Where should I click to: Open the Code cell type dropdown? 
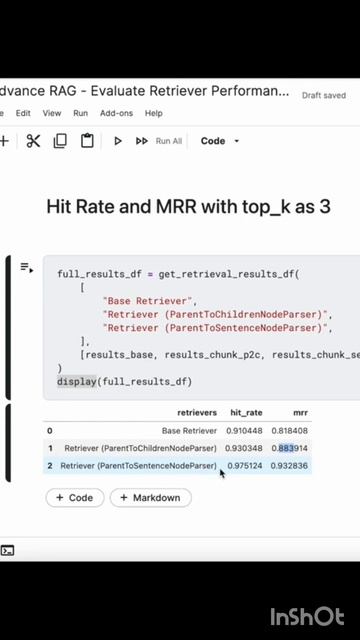[220, 141]
